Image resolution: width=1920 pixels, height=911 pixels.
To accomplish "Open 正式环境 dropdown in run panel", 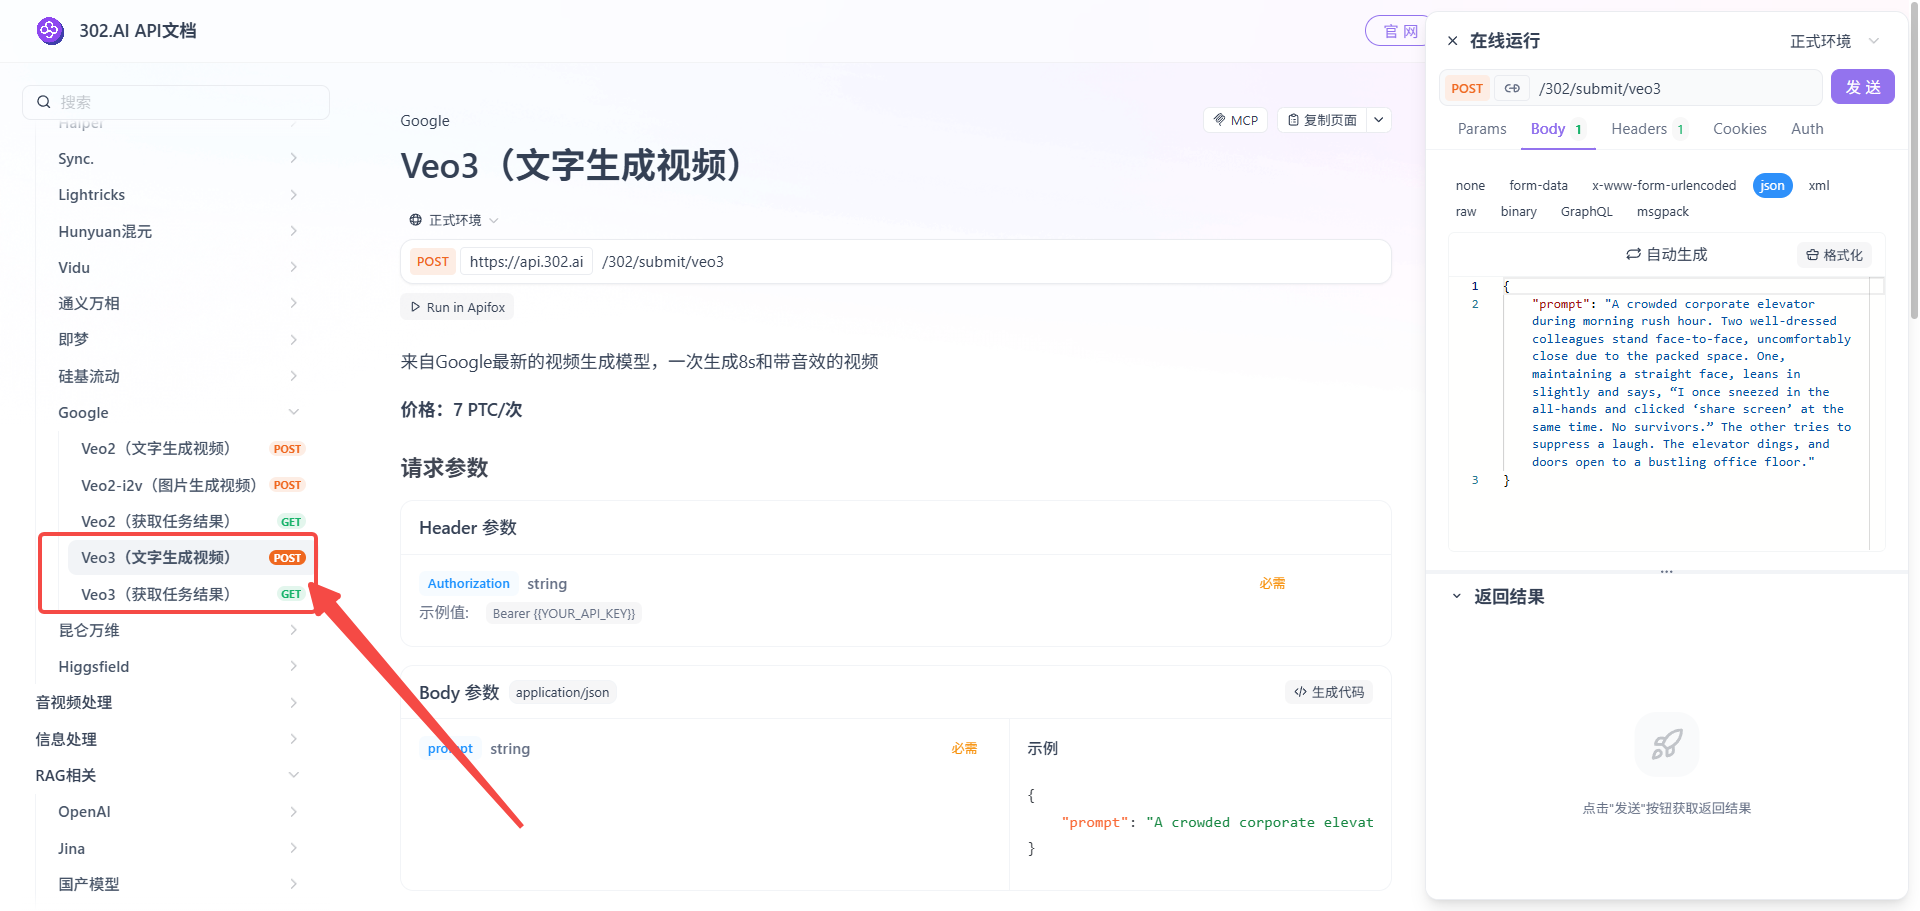I will click(x=1834, y=41).
